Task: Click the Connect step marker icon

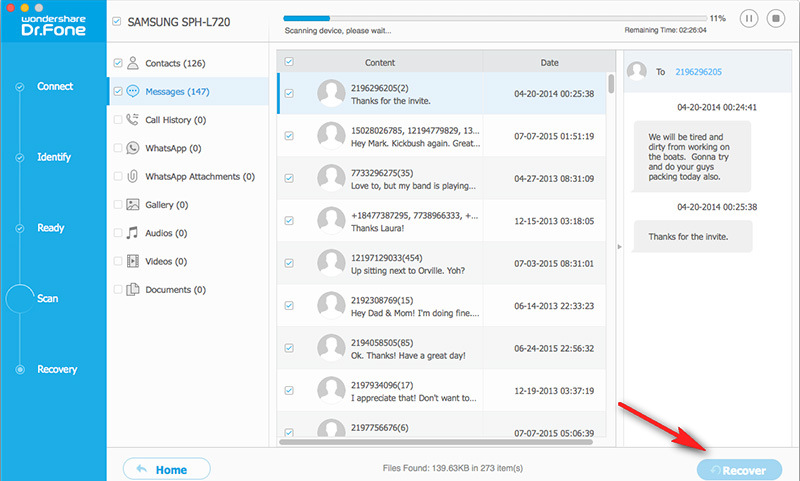Action: pyautogui.click(x=19, y=87)
